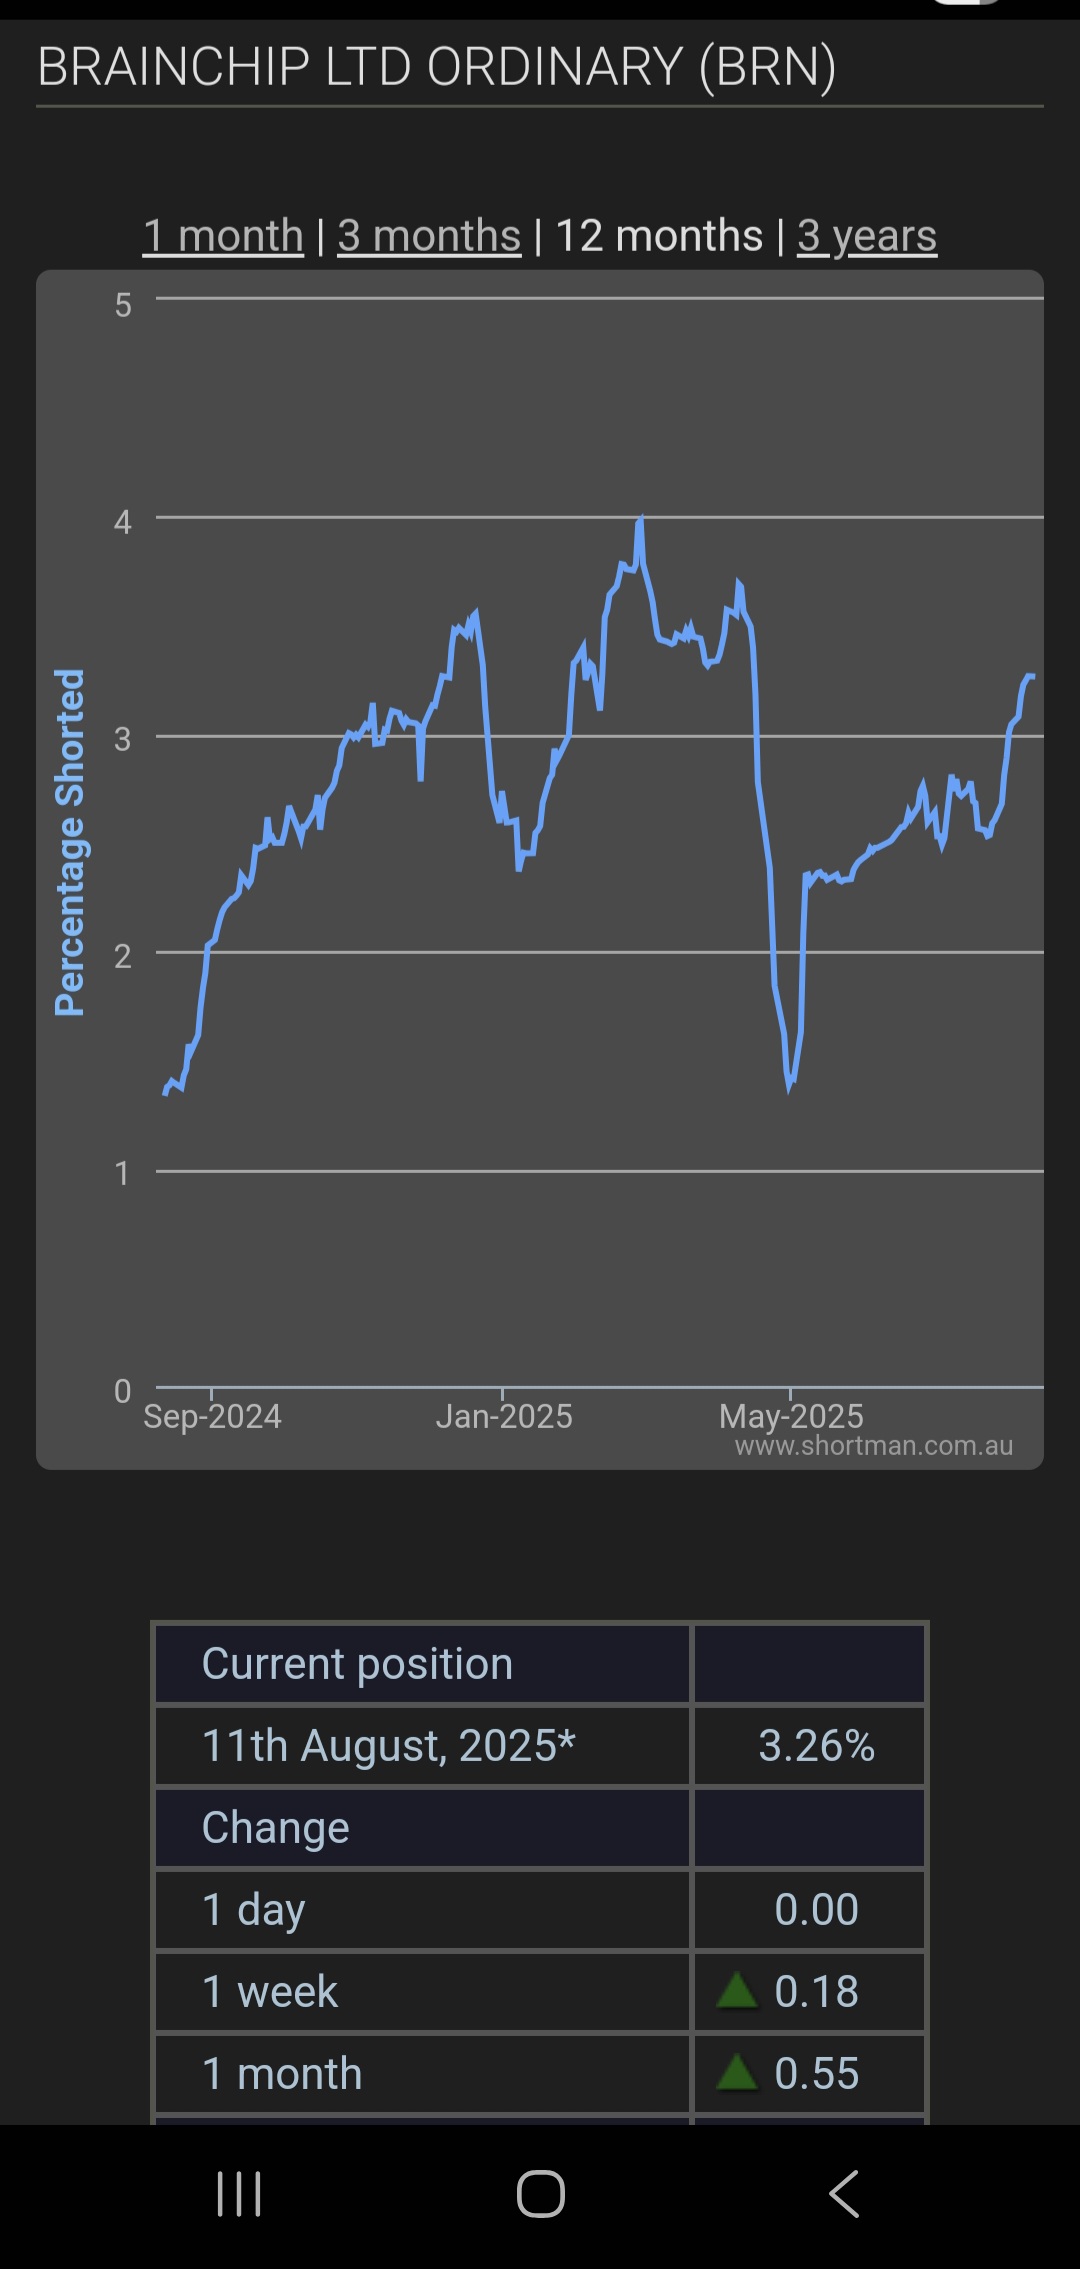Click the Change section header row
The width and height of the screenshot is (1080, 2269).
tap(276, 1828)
